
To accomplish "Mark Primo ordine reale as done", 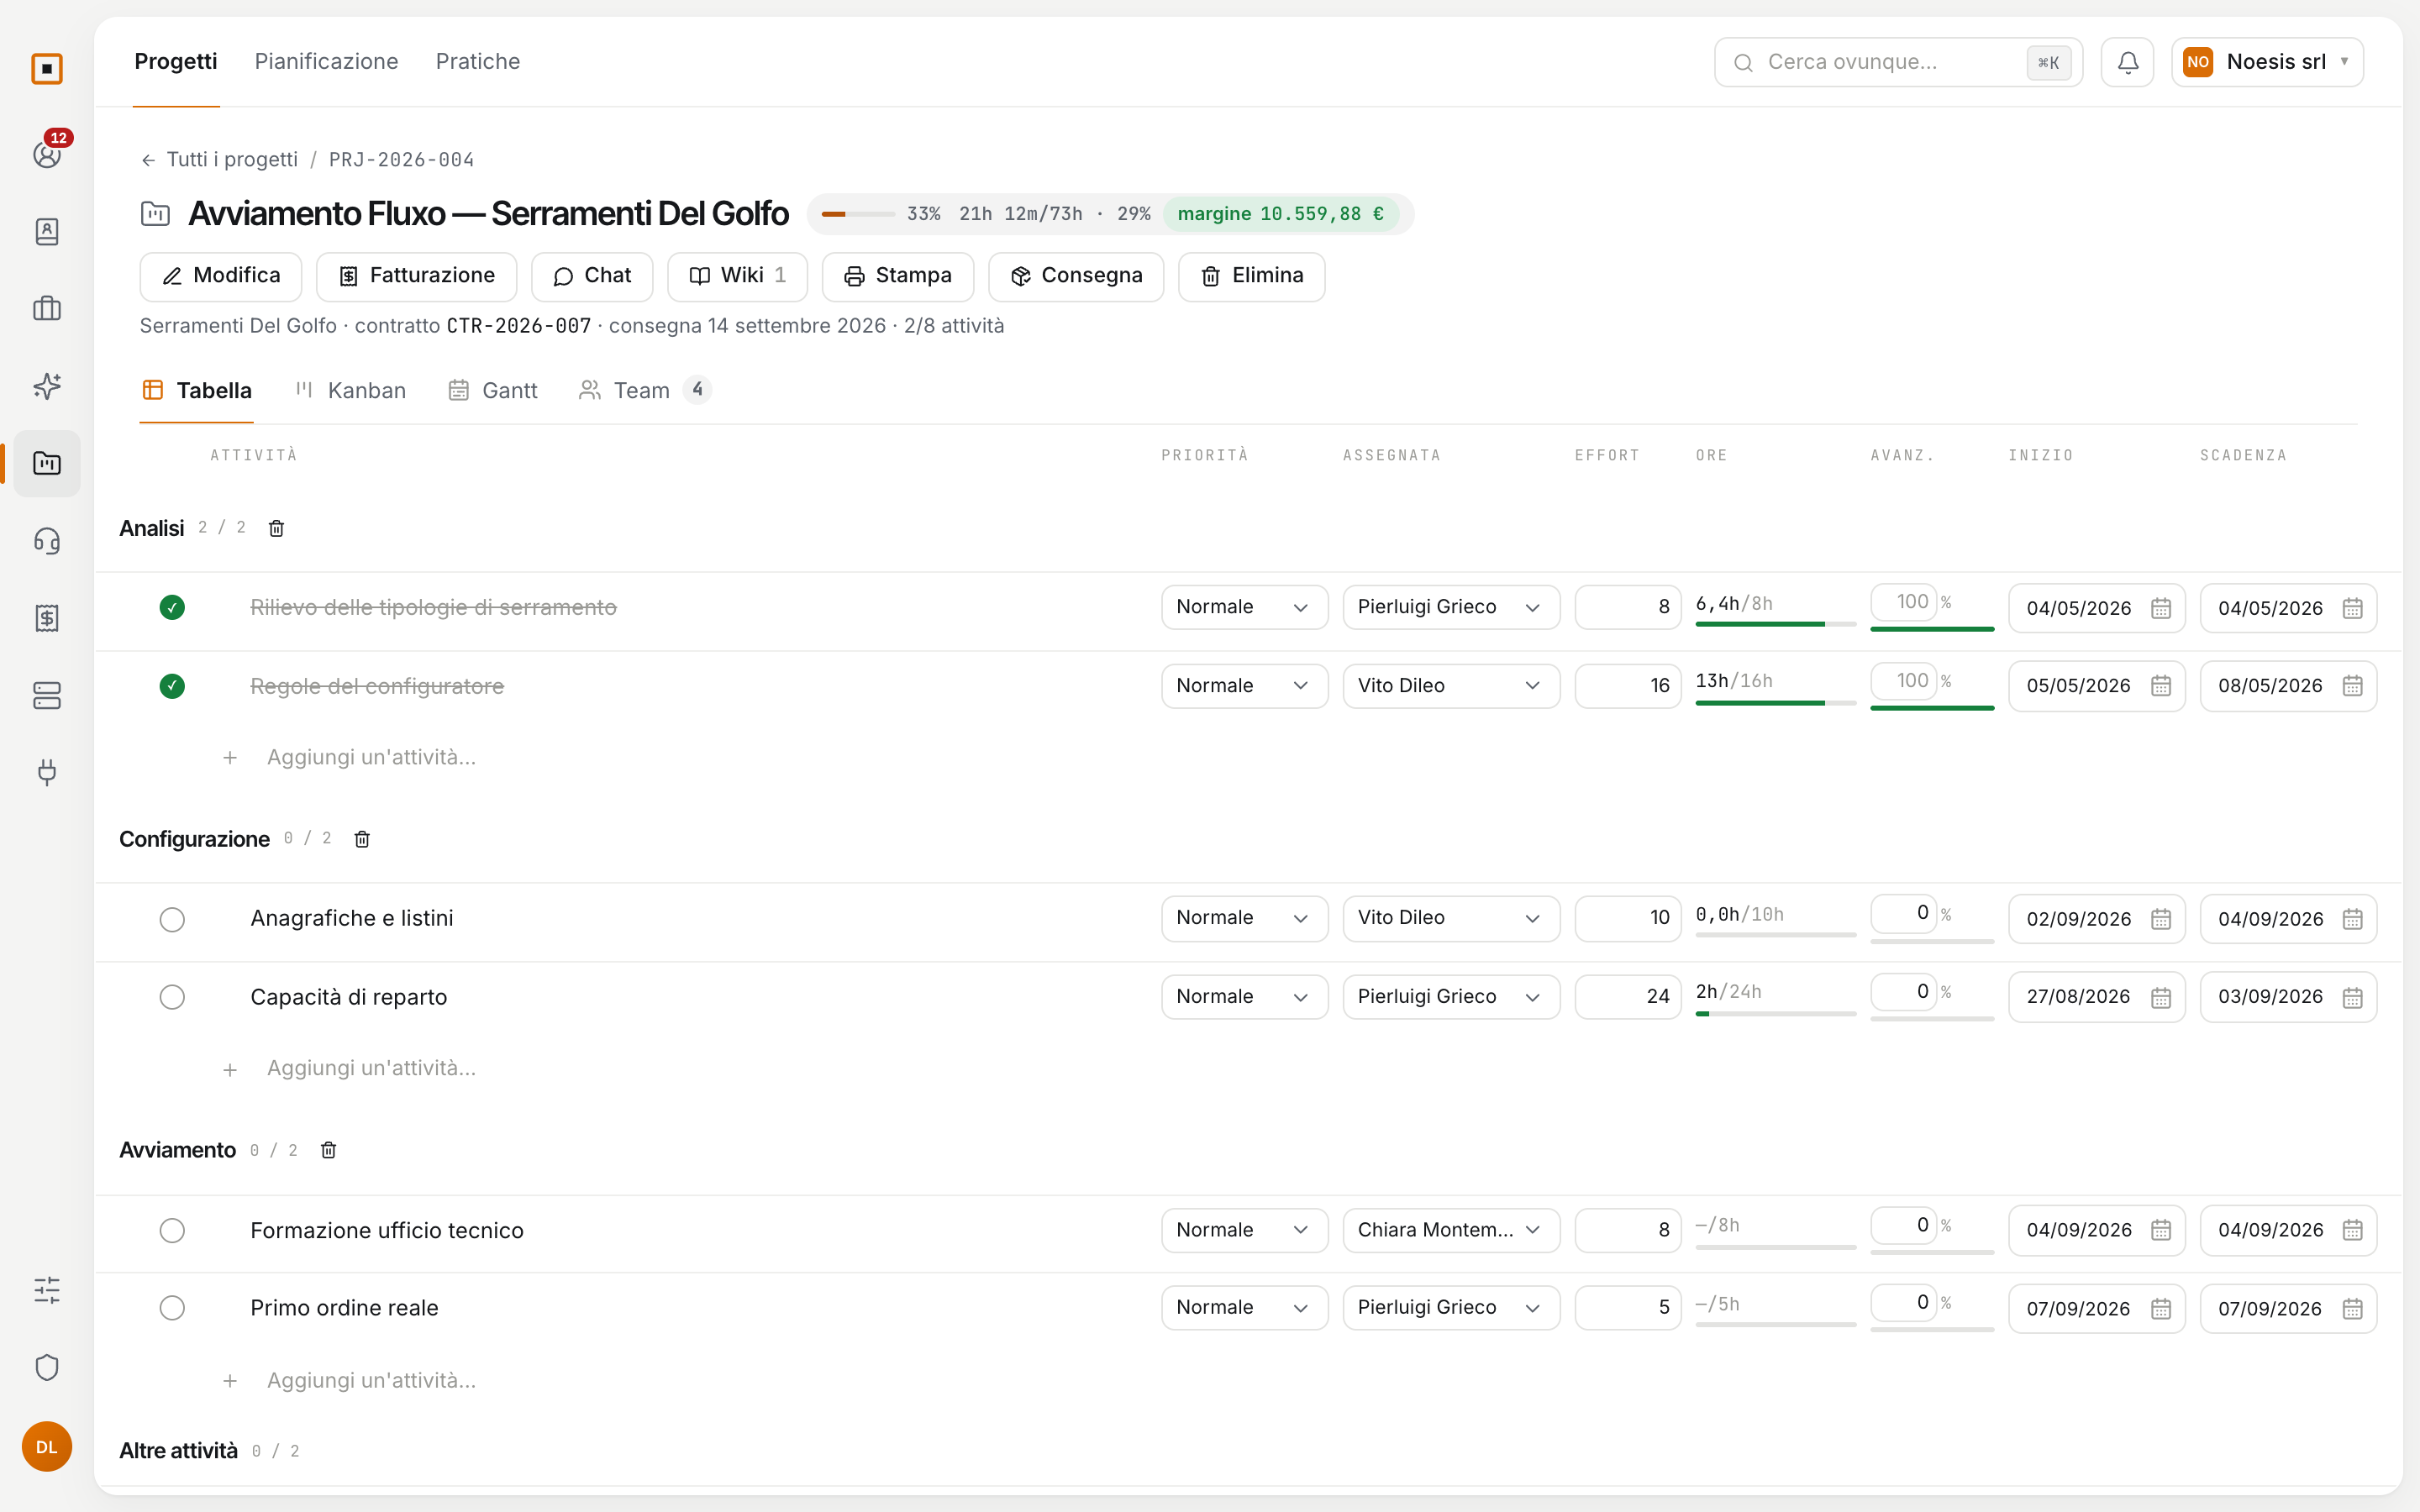I will 172,1308.
